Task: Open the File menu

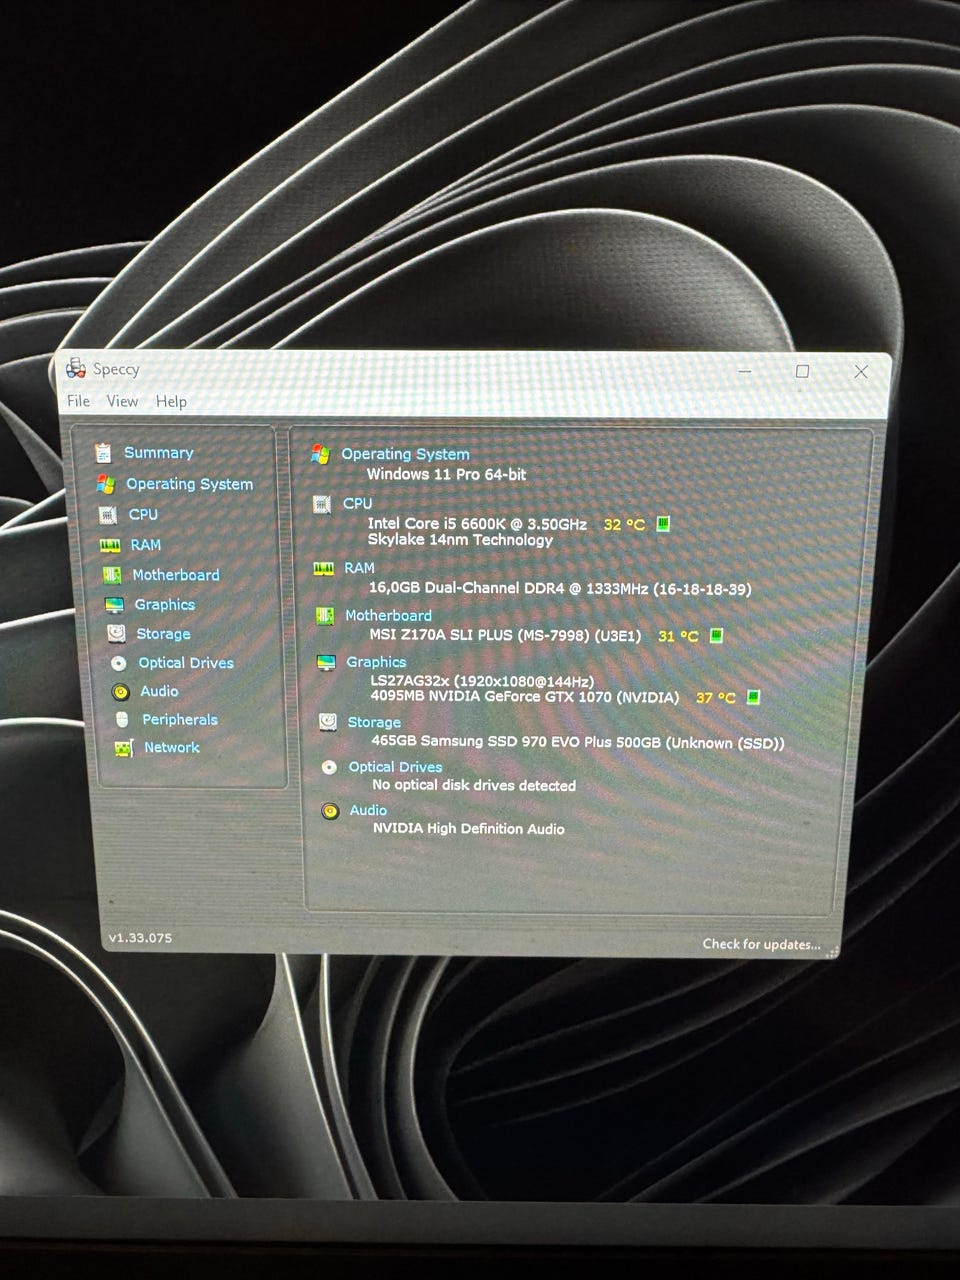Action: 78,401
